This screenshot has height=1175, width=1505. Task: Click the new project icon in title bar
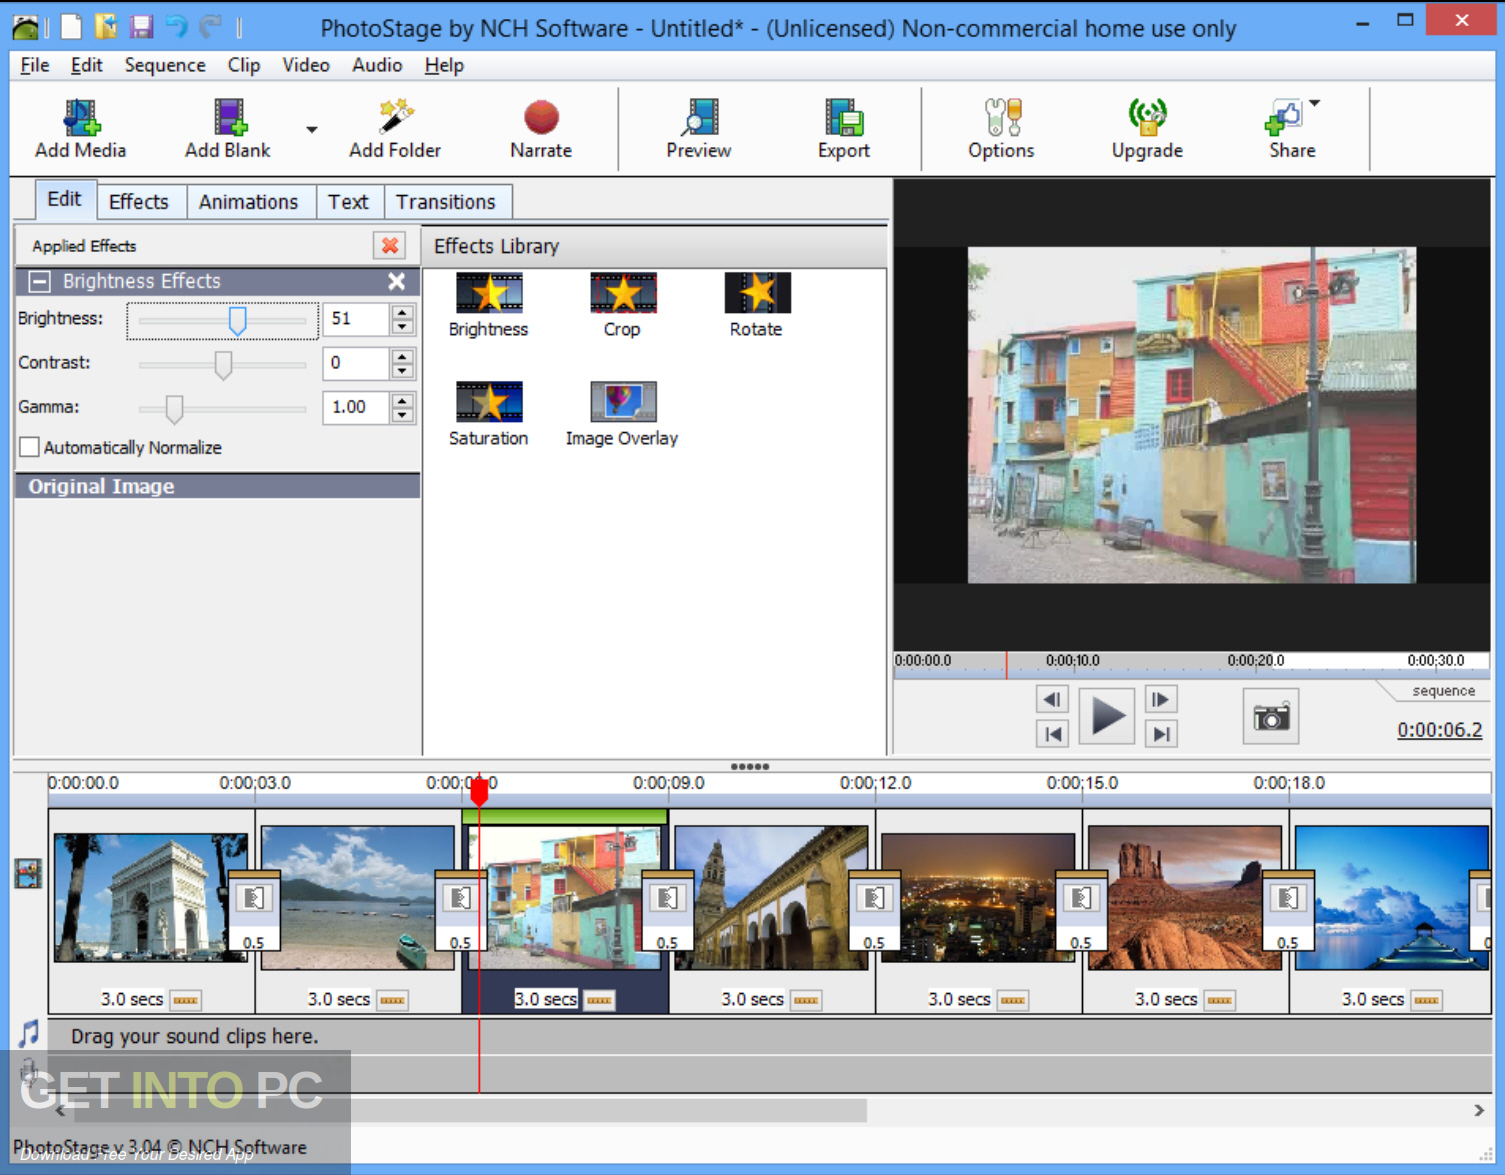pos(71,26)
